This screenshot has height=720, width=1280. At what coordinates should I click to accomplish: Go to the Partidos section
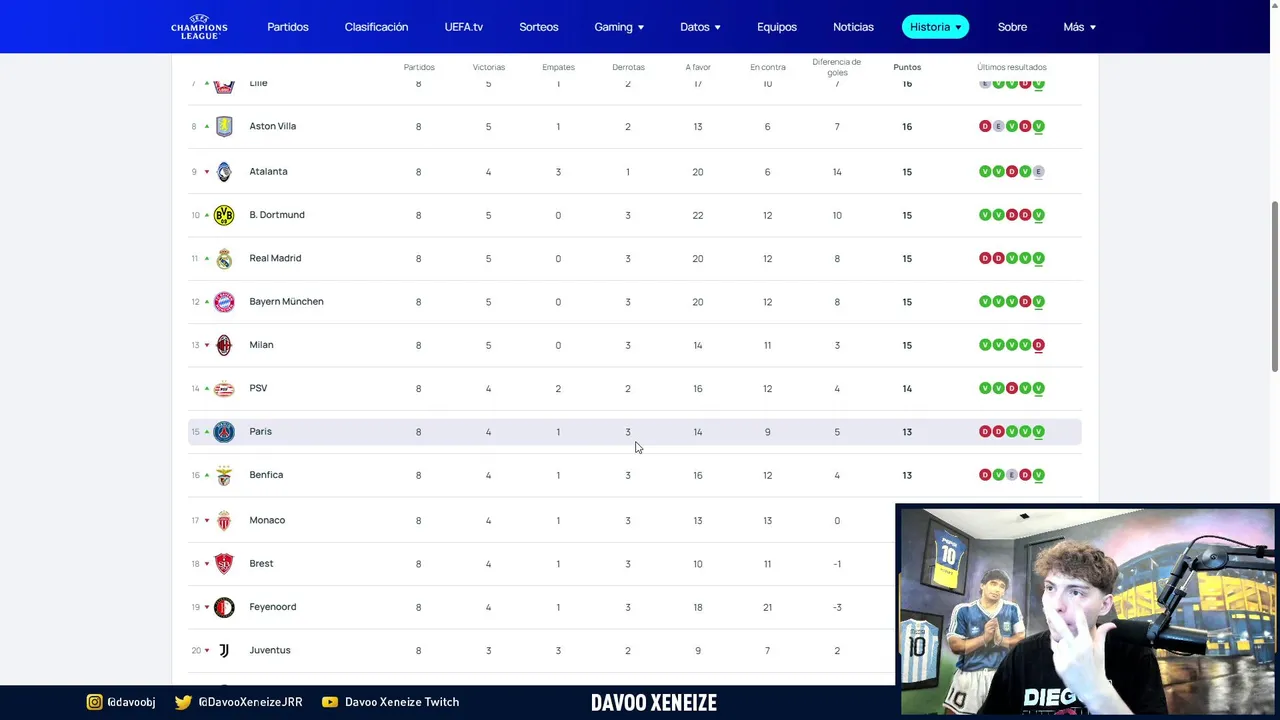[x=288, y=27]
